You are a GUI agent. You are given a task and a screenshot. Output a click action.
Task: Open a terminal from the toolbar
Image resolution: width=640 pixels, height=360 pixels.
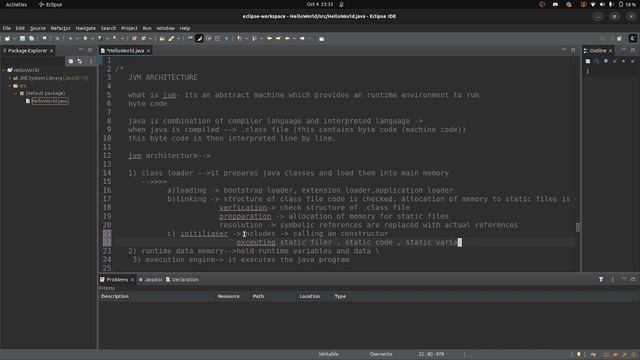44,38
